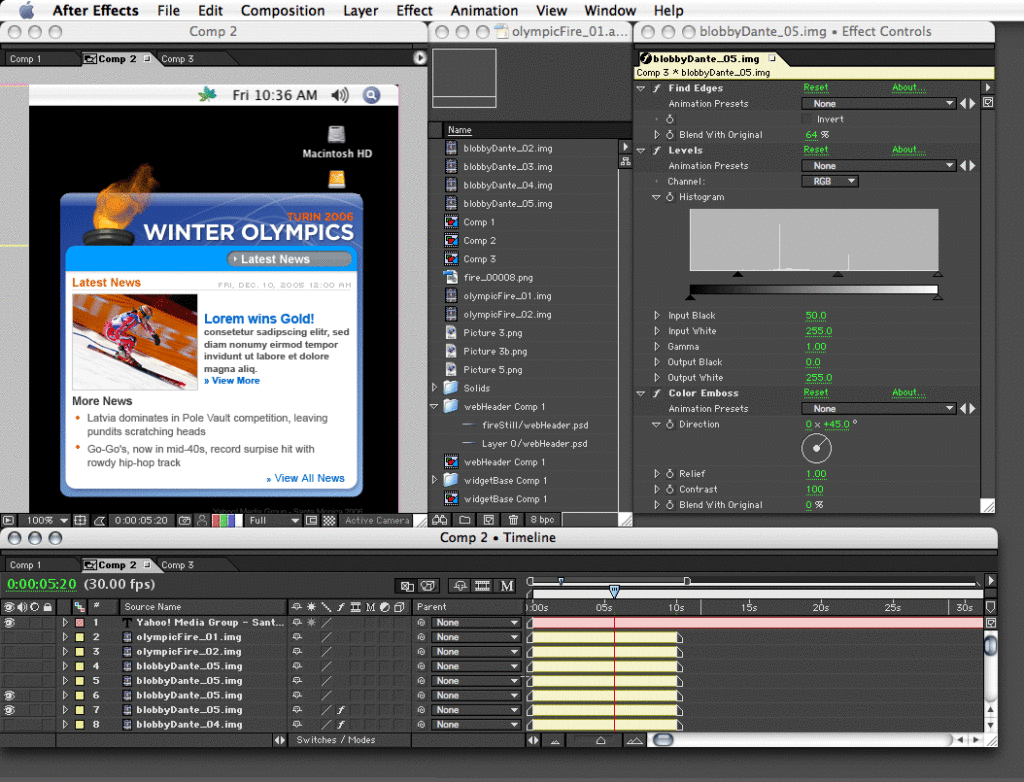Click the toggle view masks icon
This screenshot has height=782, width=1024.
(99, 521)
